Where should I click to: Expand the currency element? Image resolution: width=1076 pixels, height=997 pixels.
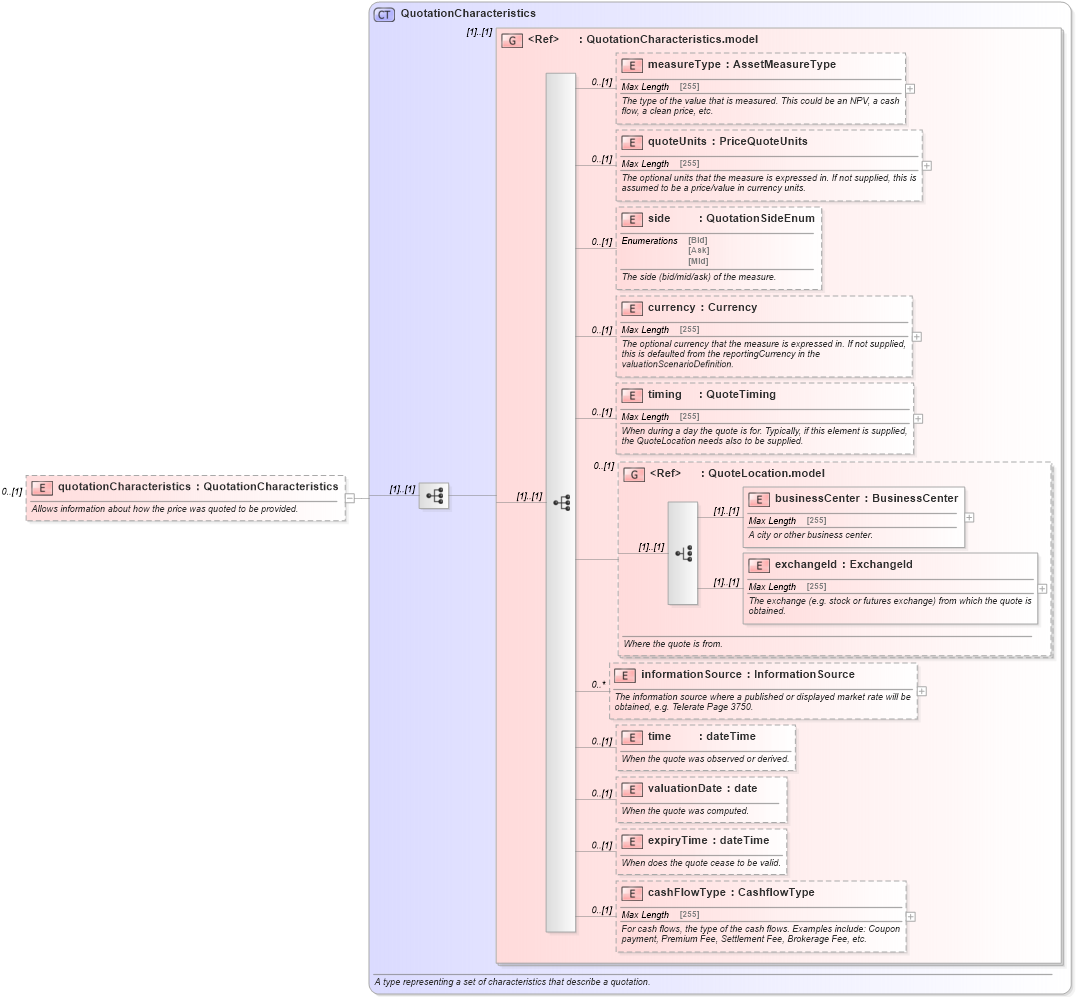click(917, 337)
